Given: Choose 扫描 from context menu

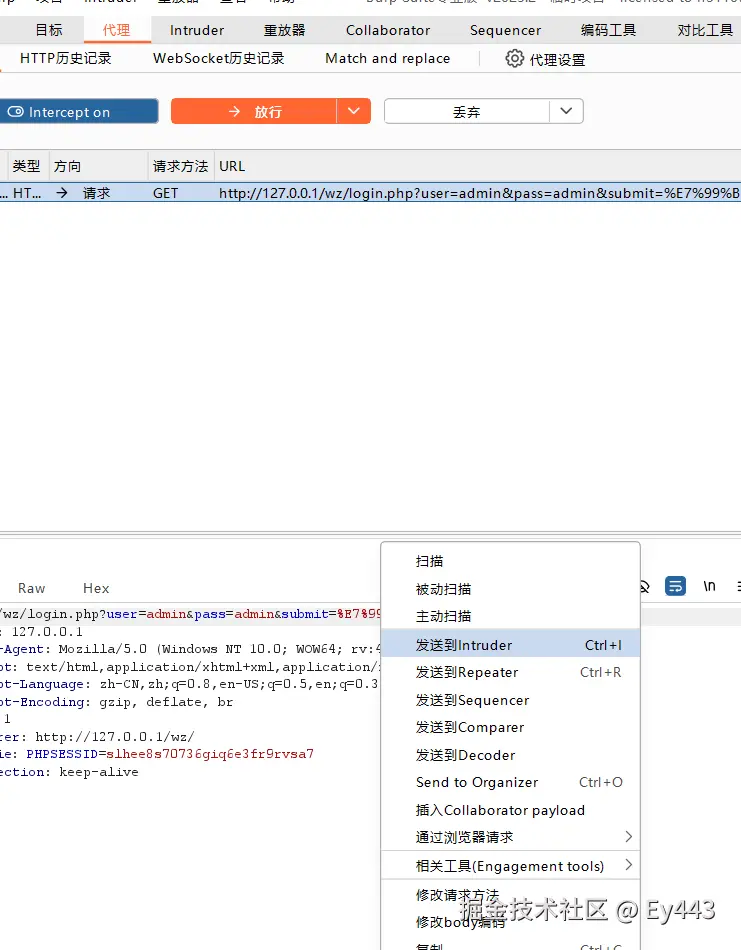Looking at the screenshot, I should pyautogui.click(x=510, y=561).
